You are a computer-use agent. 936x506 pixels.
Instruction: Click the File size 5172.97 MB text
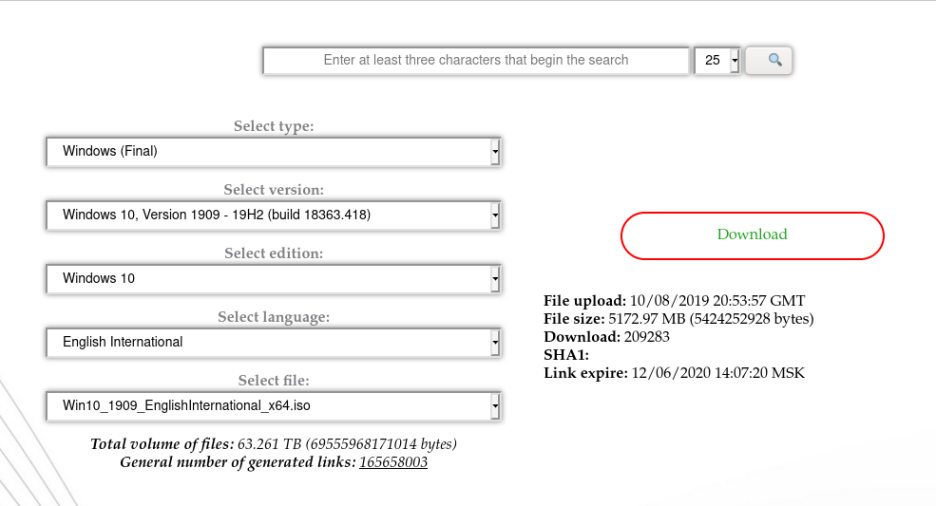(679, 319)
